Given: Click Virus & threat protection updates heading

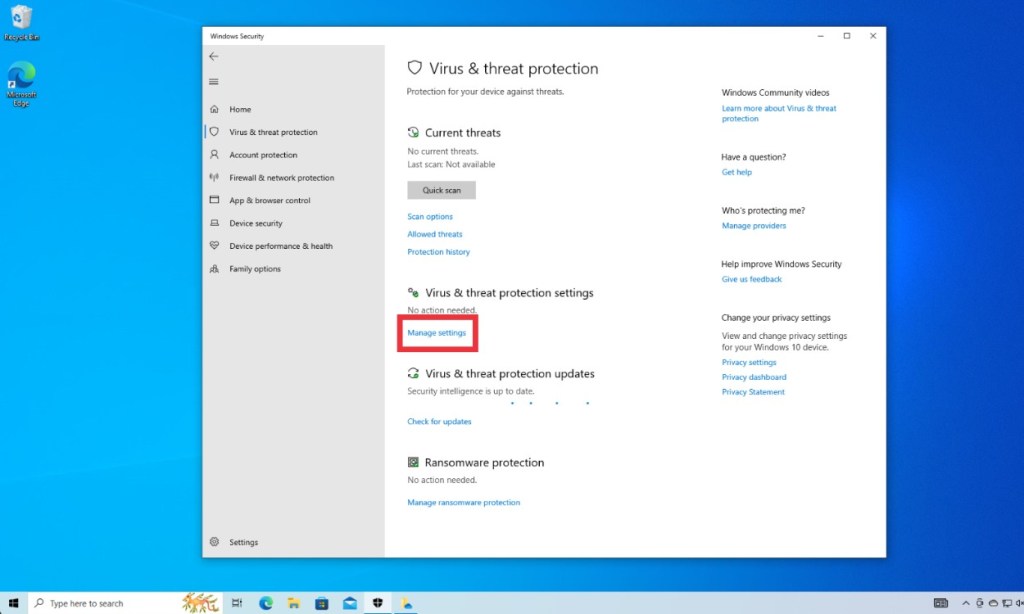Looking at the screenshot, I should pyautogui.click(x=509, y=374).
